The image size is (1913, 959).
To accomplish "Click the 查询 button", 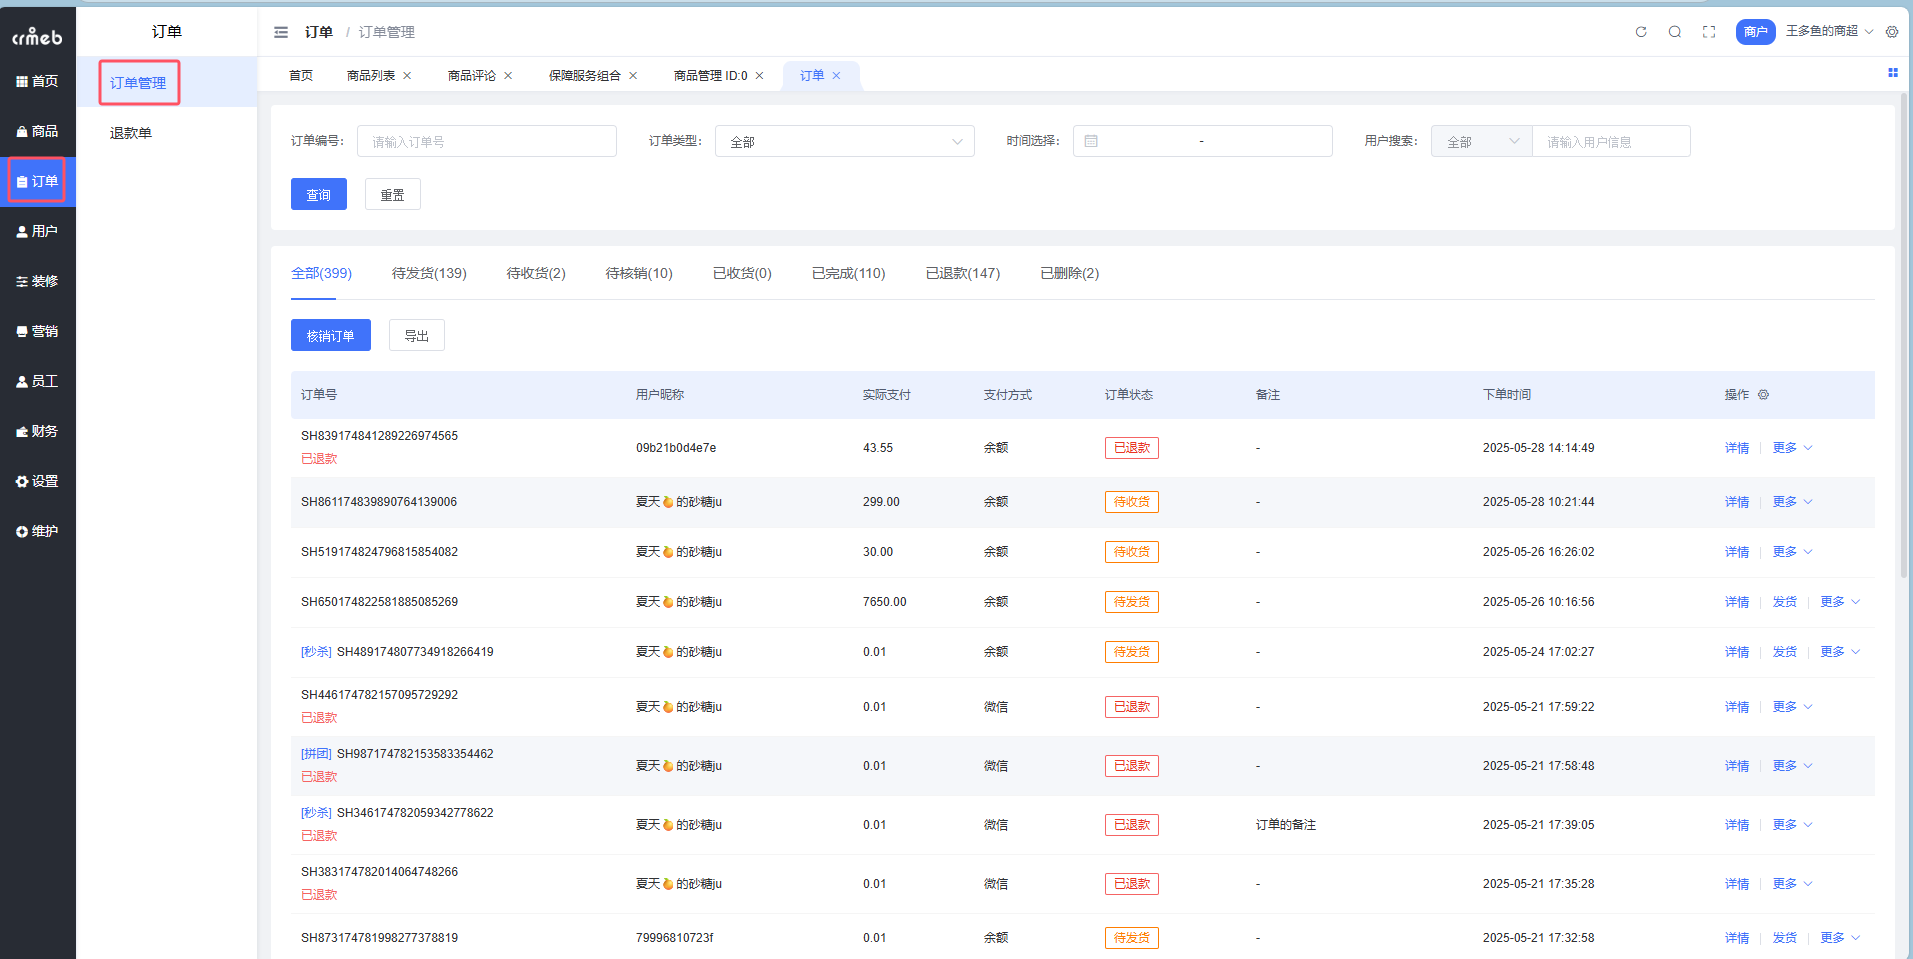I will pyautogui.click(x=318, y=195).
